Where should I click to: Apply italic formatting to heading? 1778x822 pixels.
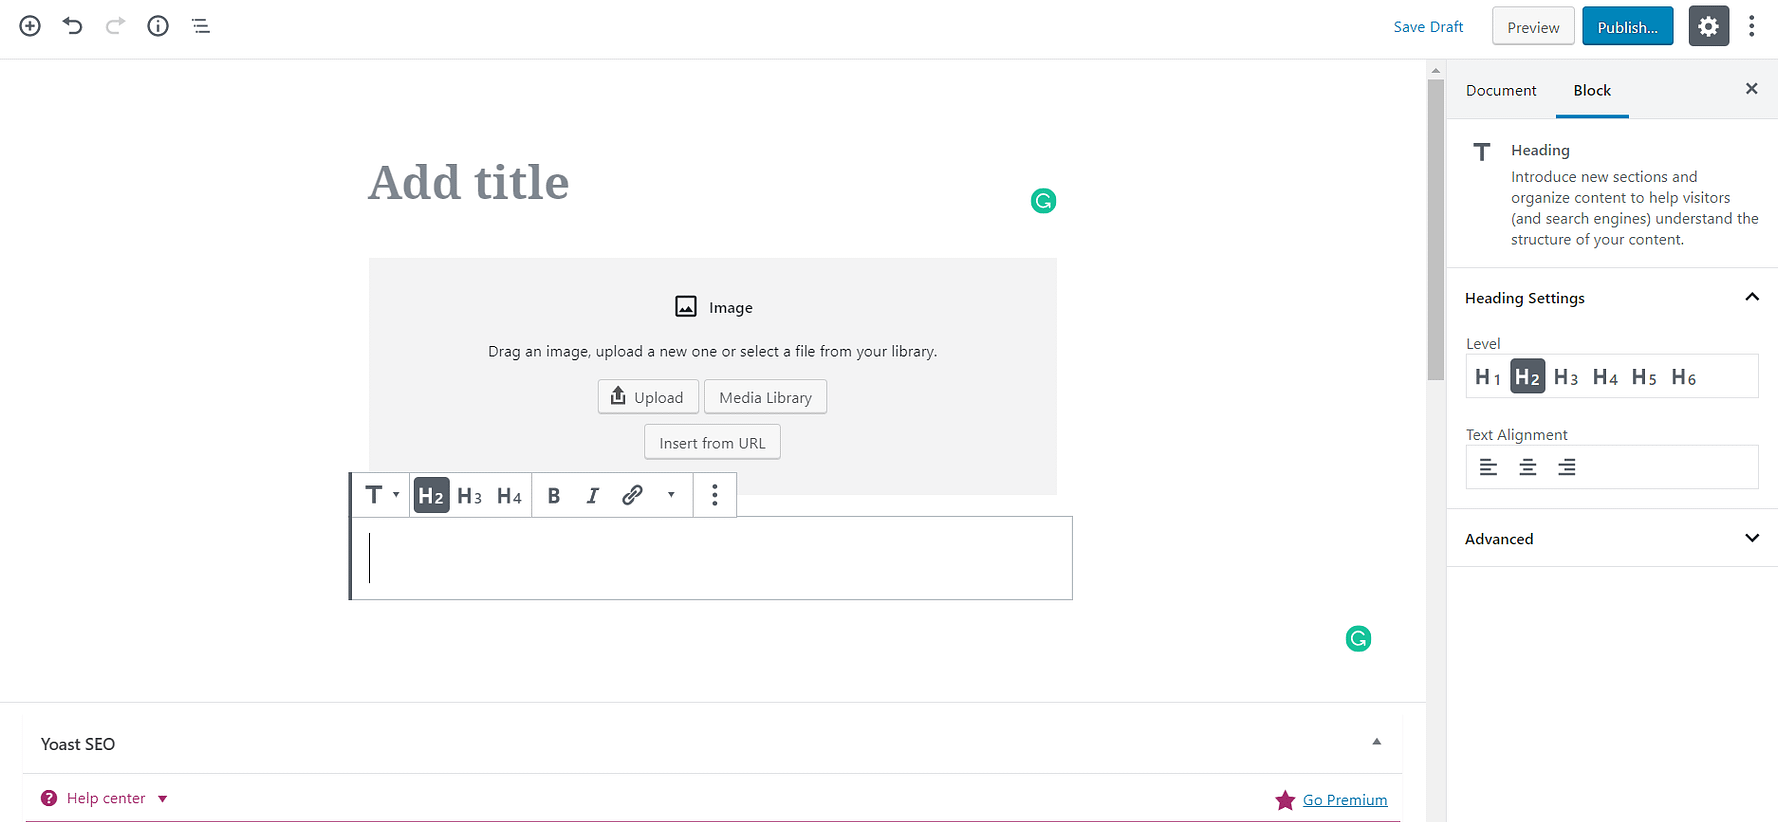coord(592,495)
